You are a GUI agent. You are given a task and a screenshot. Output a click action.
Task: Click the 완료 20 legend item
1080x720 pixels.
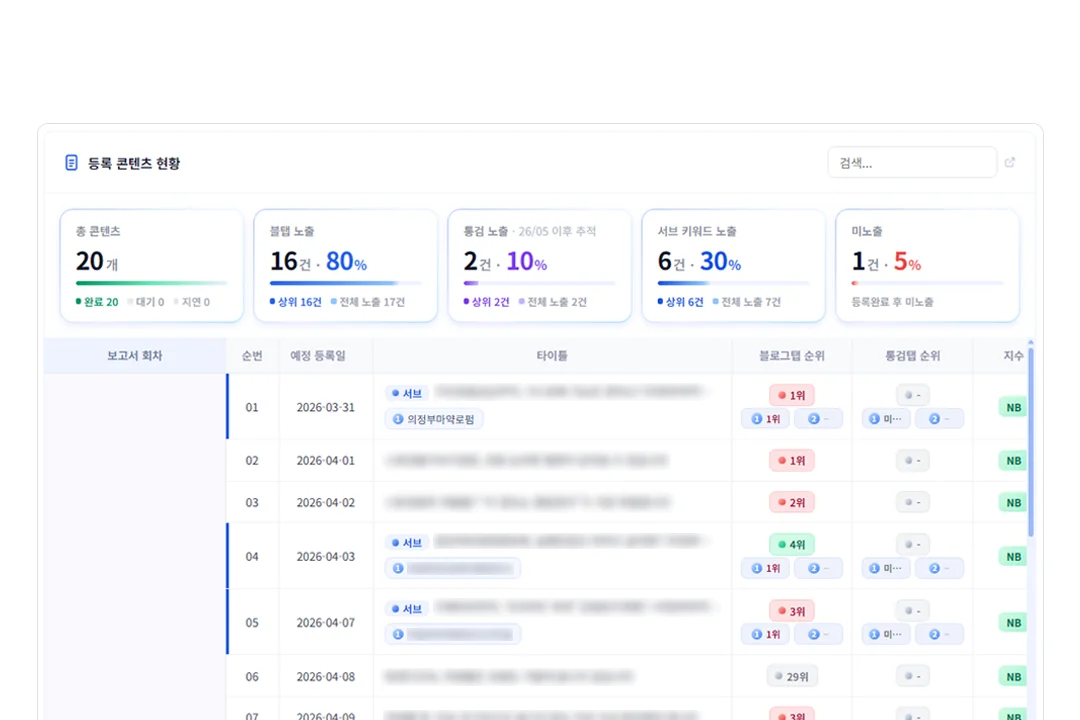coord(97,302)
